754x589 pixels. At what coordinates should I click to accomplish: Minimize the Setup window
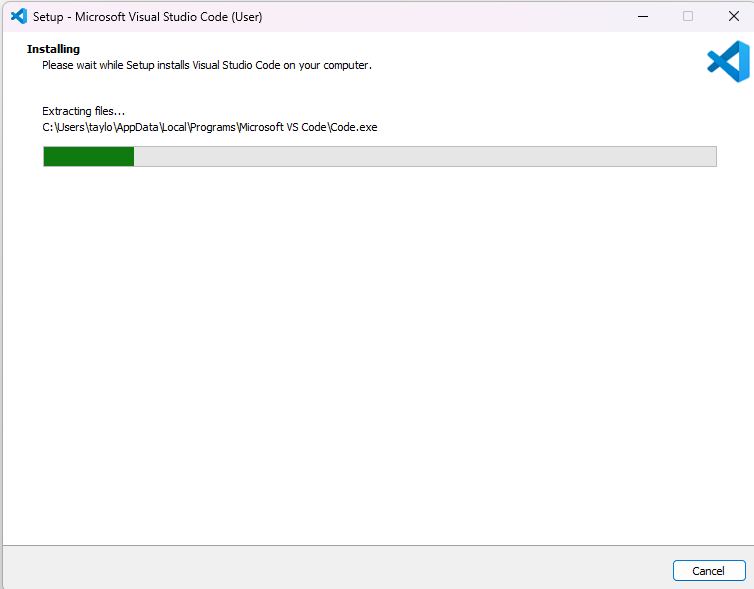point(643,16)
